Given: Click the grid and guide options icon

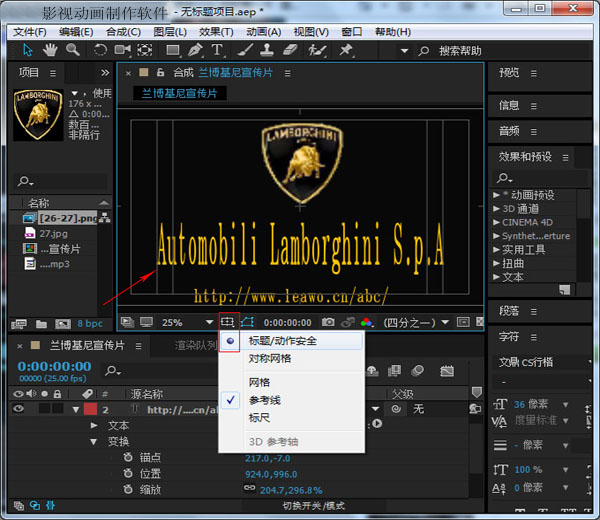Looking at the screenshot, I should 227,322.
